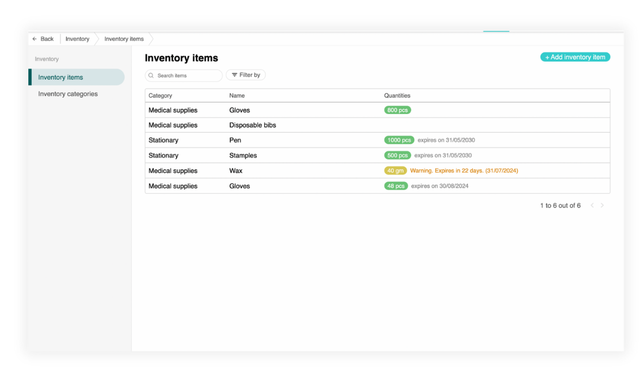Viewport: 643px width, 381px height.
Task: Click the 500 pcs badge
Action: 397,155
